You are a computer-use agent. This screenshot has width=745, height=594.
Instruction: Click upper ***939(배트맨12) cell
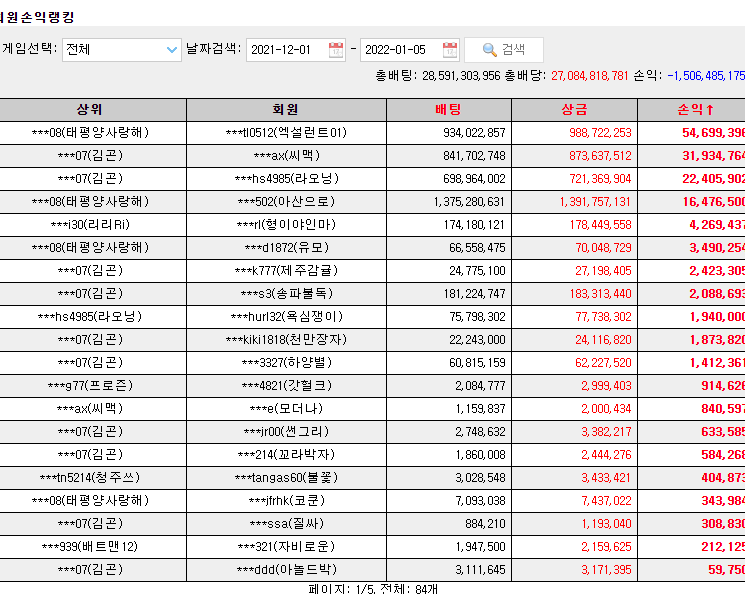[x=90, y=546]
